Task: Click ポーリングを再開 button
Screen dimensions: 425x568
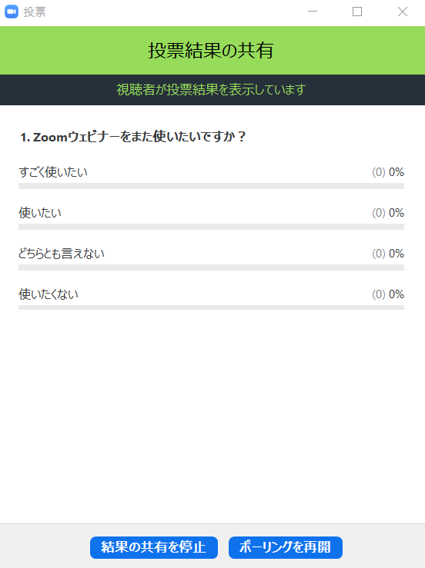Action: tap(286, 547)
